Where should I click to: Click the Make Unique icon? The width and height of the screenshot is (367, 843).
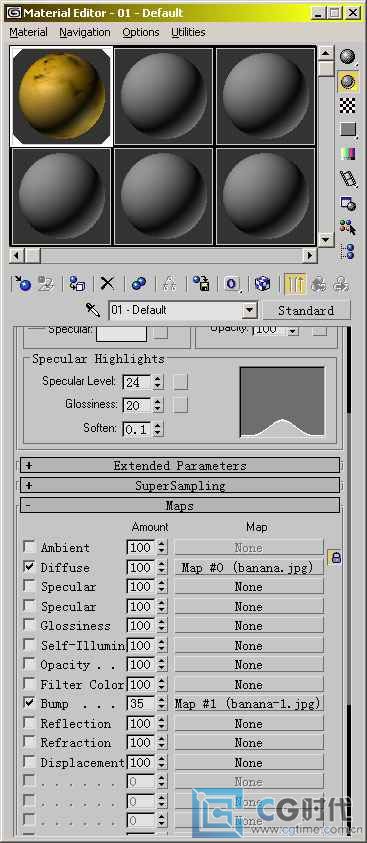[170, 283]
